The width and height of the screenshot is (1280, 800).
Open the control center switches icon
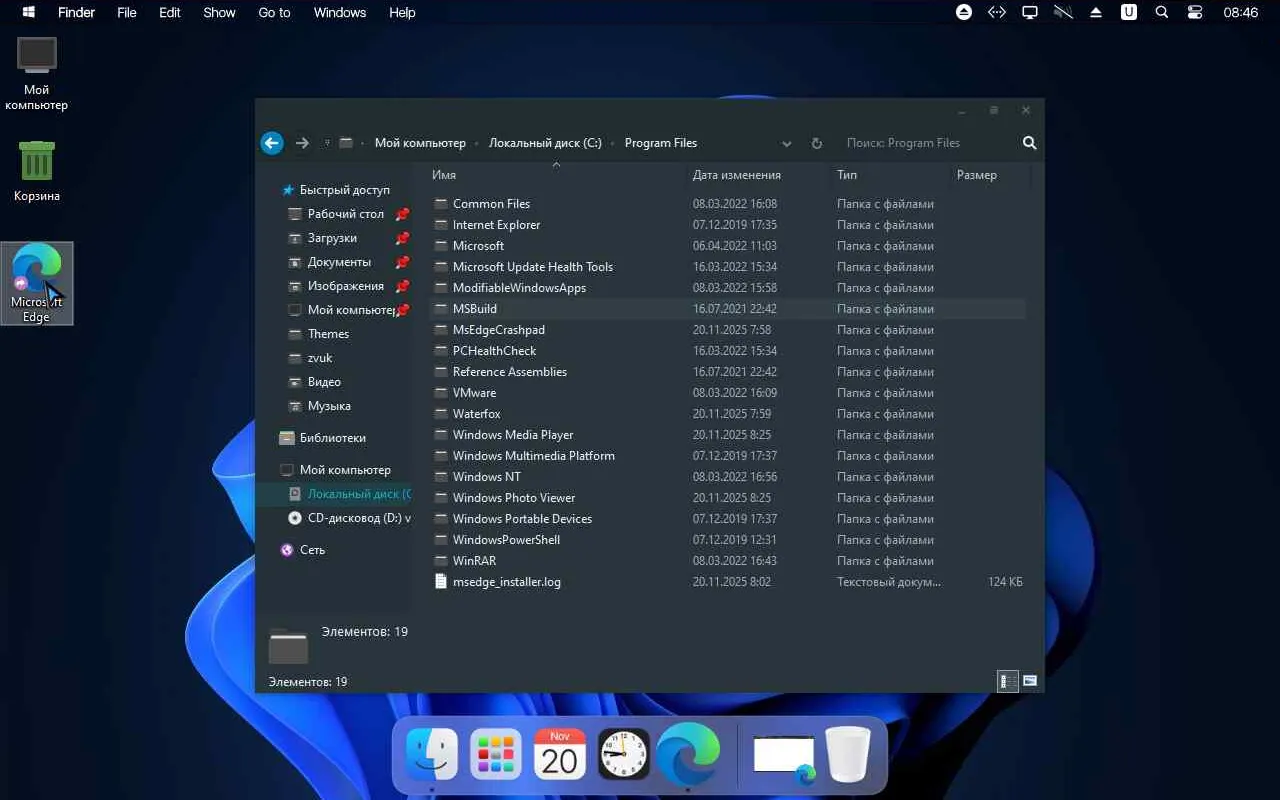point(1195,12)
